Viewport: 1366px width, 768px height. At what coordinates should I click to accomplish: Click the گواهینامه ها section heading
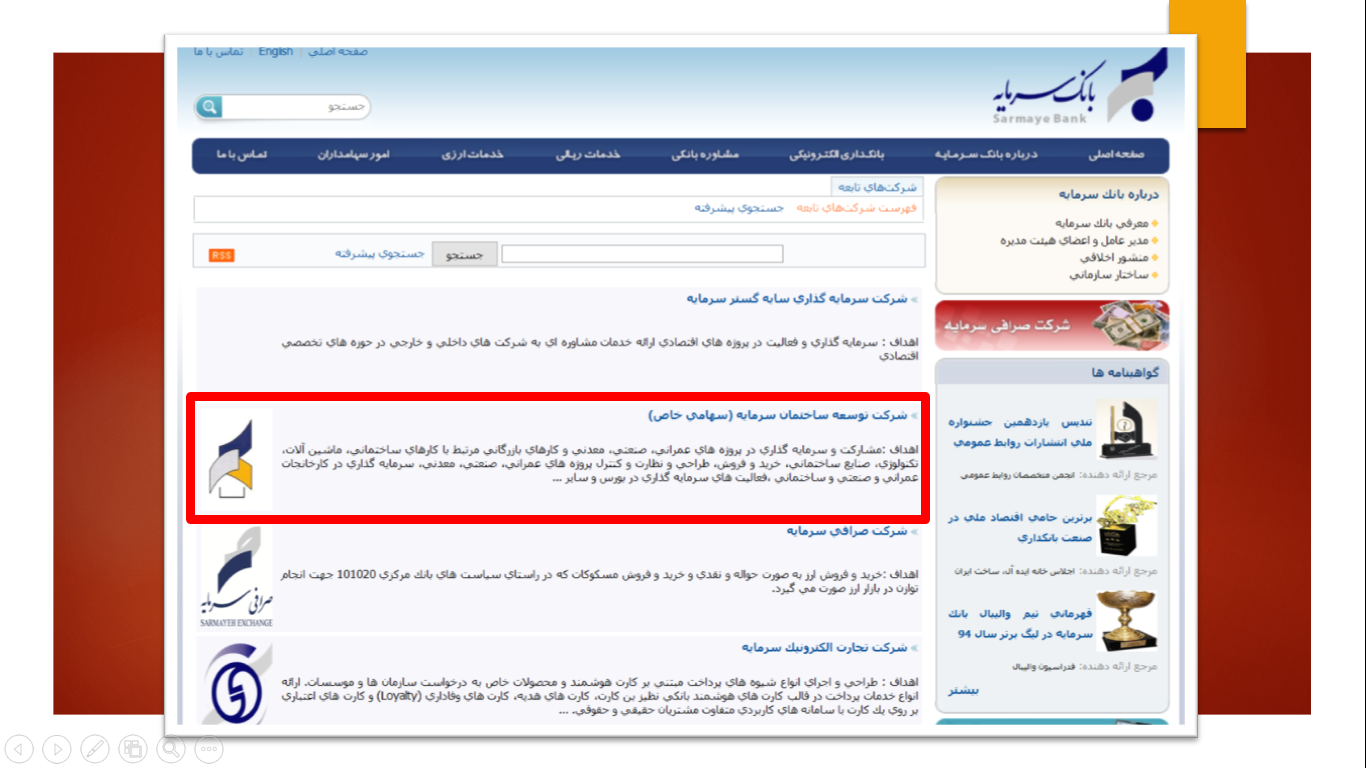(1125, 373)
